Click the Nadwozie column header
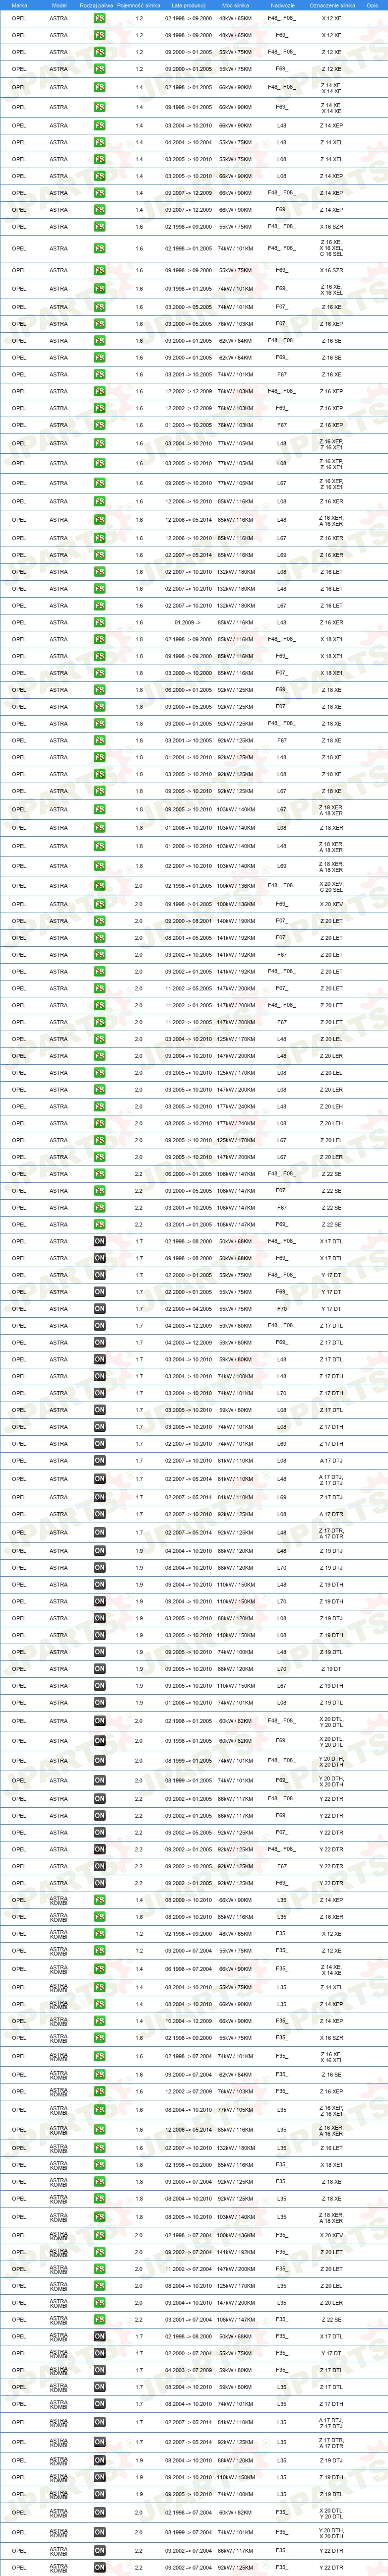The width and height of the screenshot is (388, 2576). click(x=282, y=5)
